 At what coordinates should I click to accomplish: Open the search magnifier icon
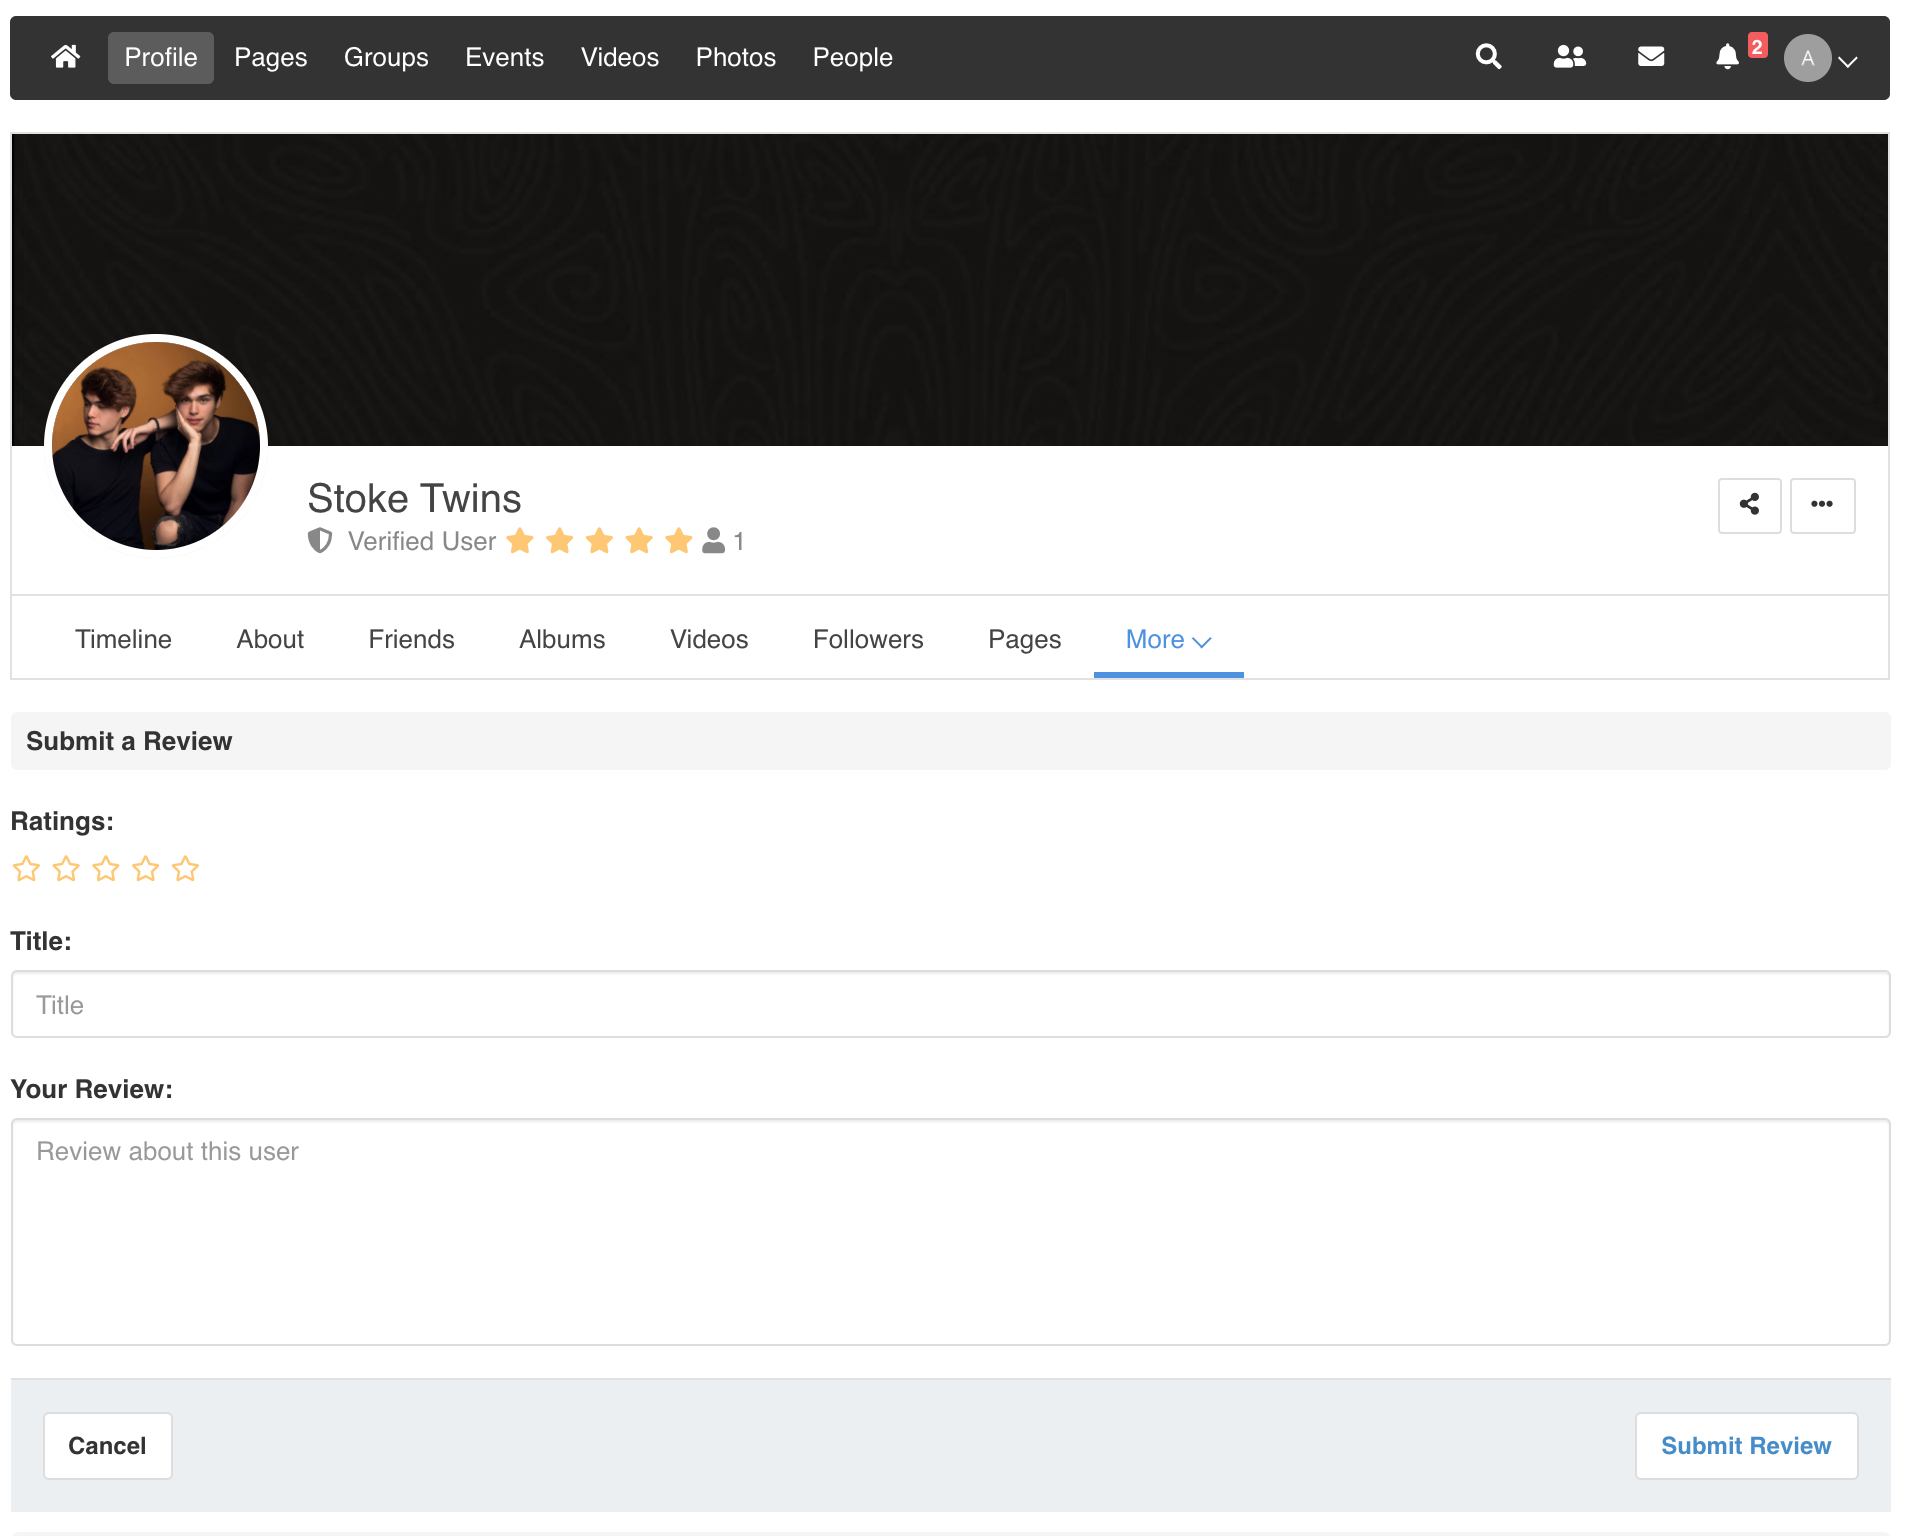click(1488, 57)
